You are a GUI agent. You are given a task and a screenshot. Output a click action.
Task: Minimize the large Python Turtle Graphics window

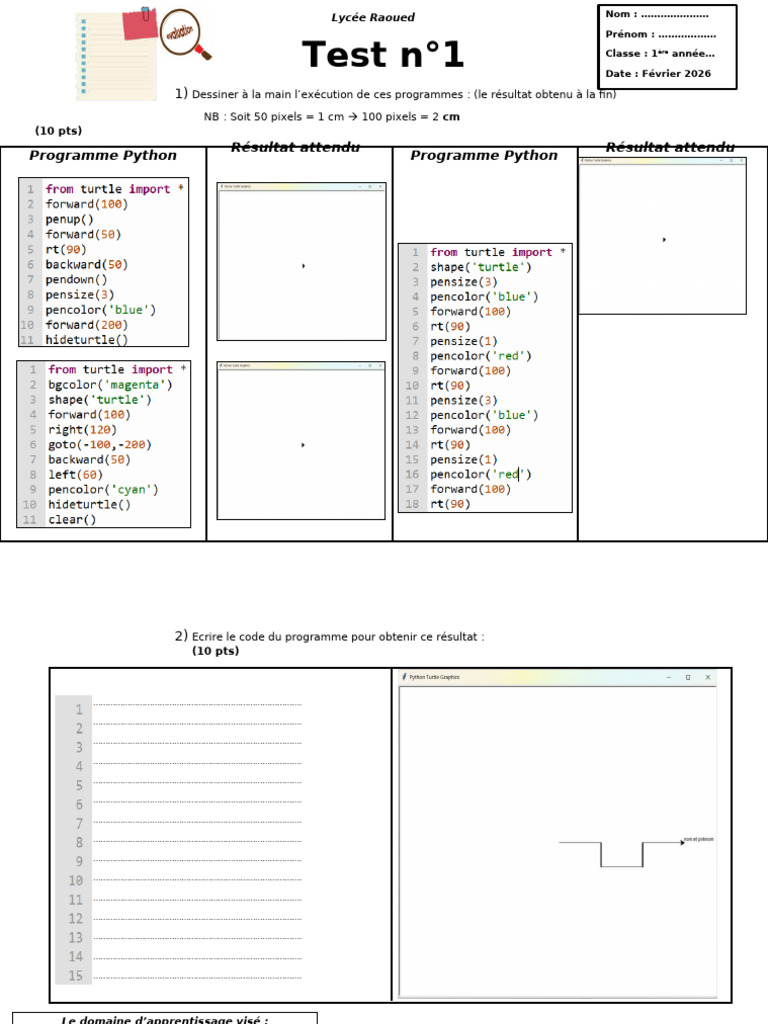click(669, 677)
